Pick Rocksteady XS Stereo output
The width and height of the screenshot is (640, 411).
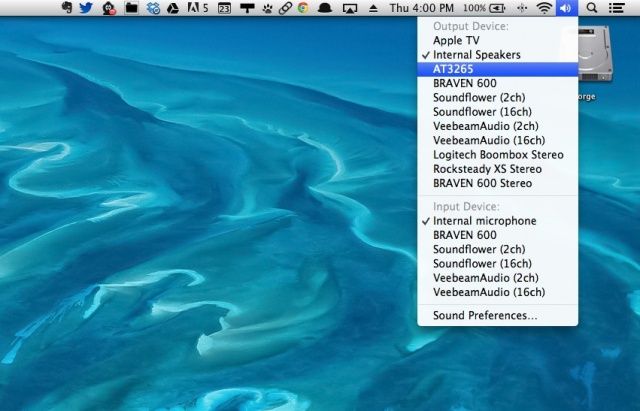tap(498, 169)
